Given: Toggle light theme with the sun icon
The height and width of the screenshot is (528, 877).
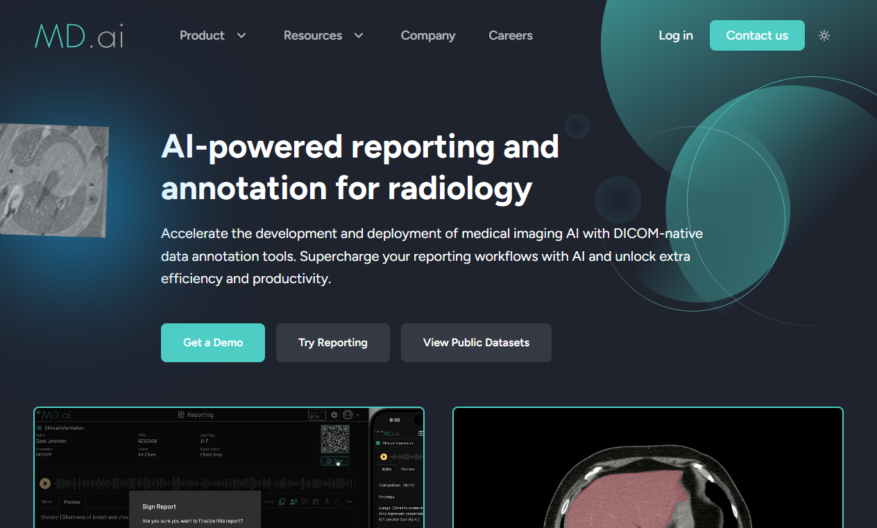Looking at the screenshot, I should pos(824,35).
